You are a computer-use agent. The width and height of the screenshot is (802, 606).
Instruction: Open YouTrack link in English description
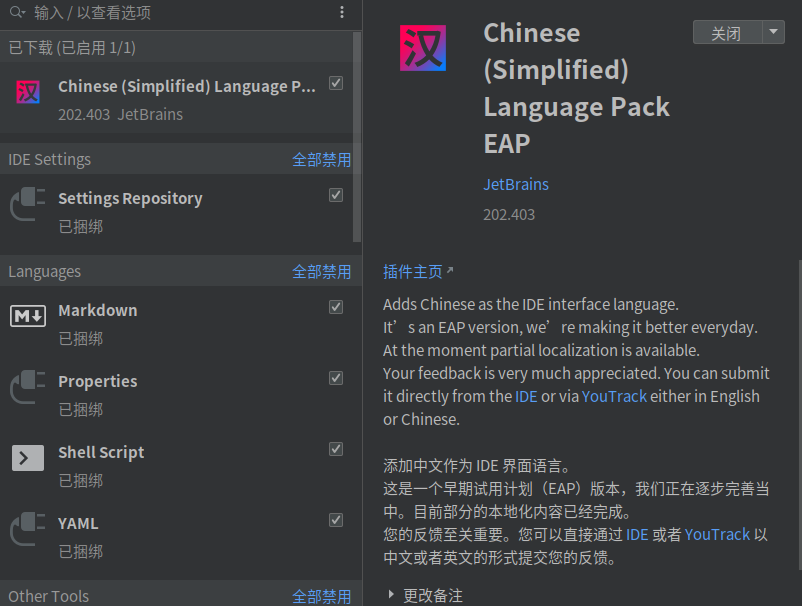tap(614, 396)
